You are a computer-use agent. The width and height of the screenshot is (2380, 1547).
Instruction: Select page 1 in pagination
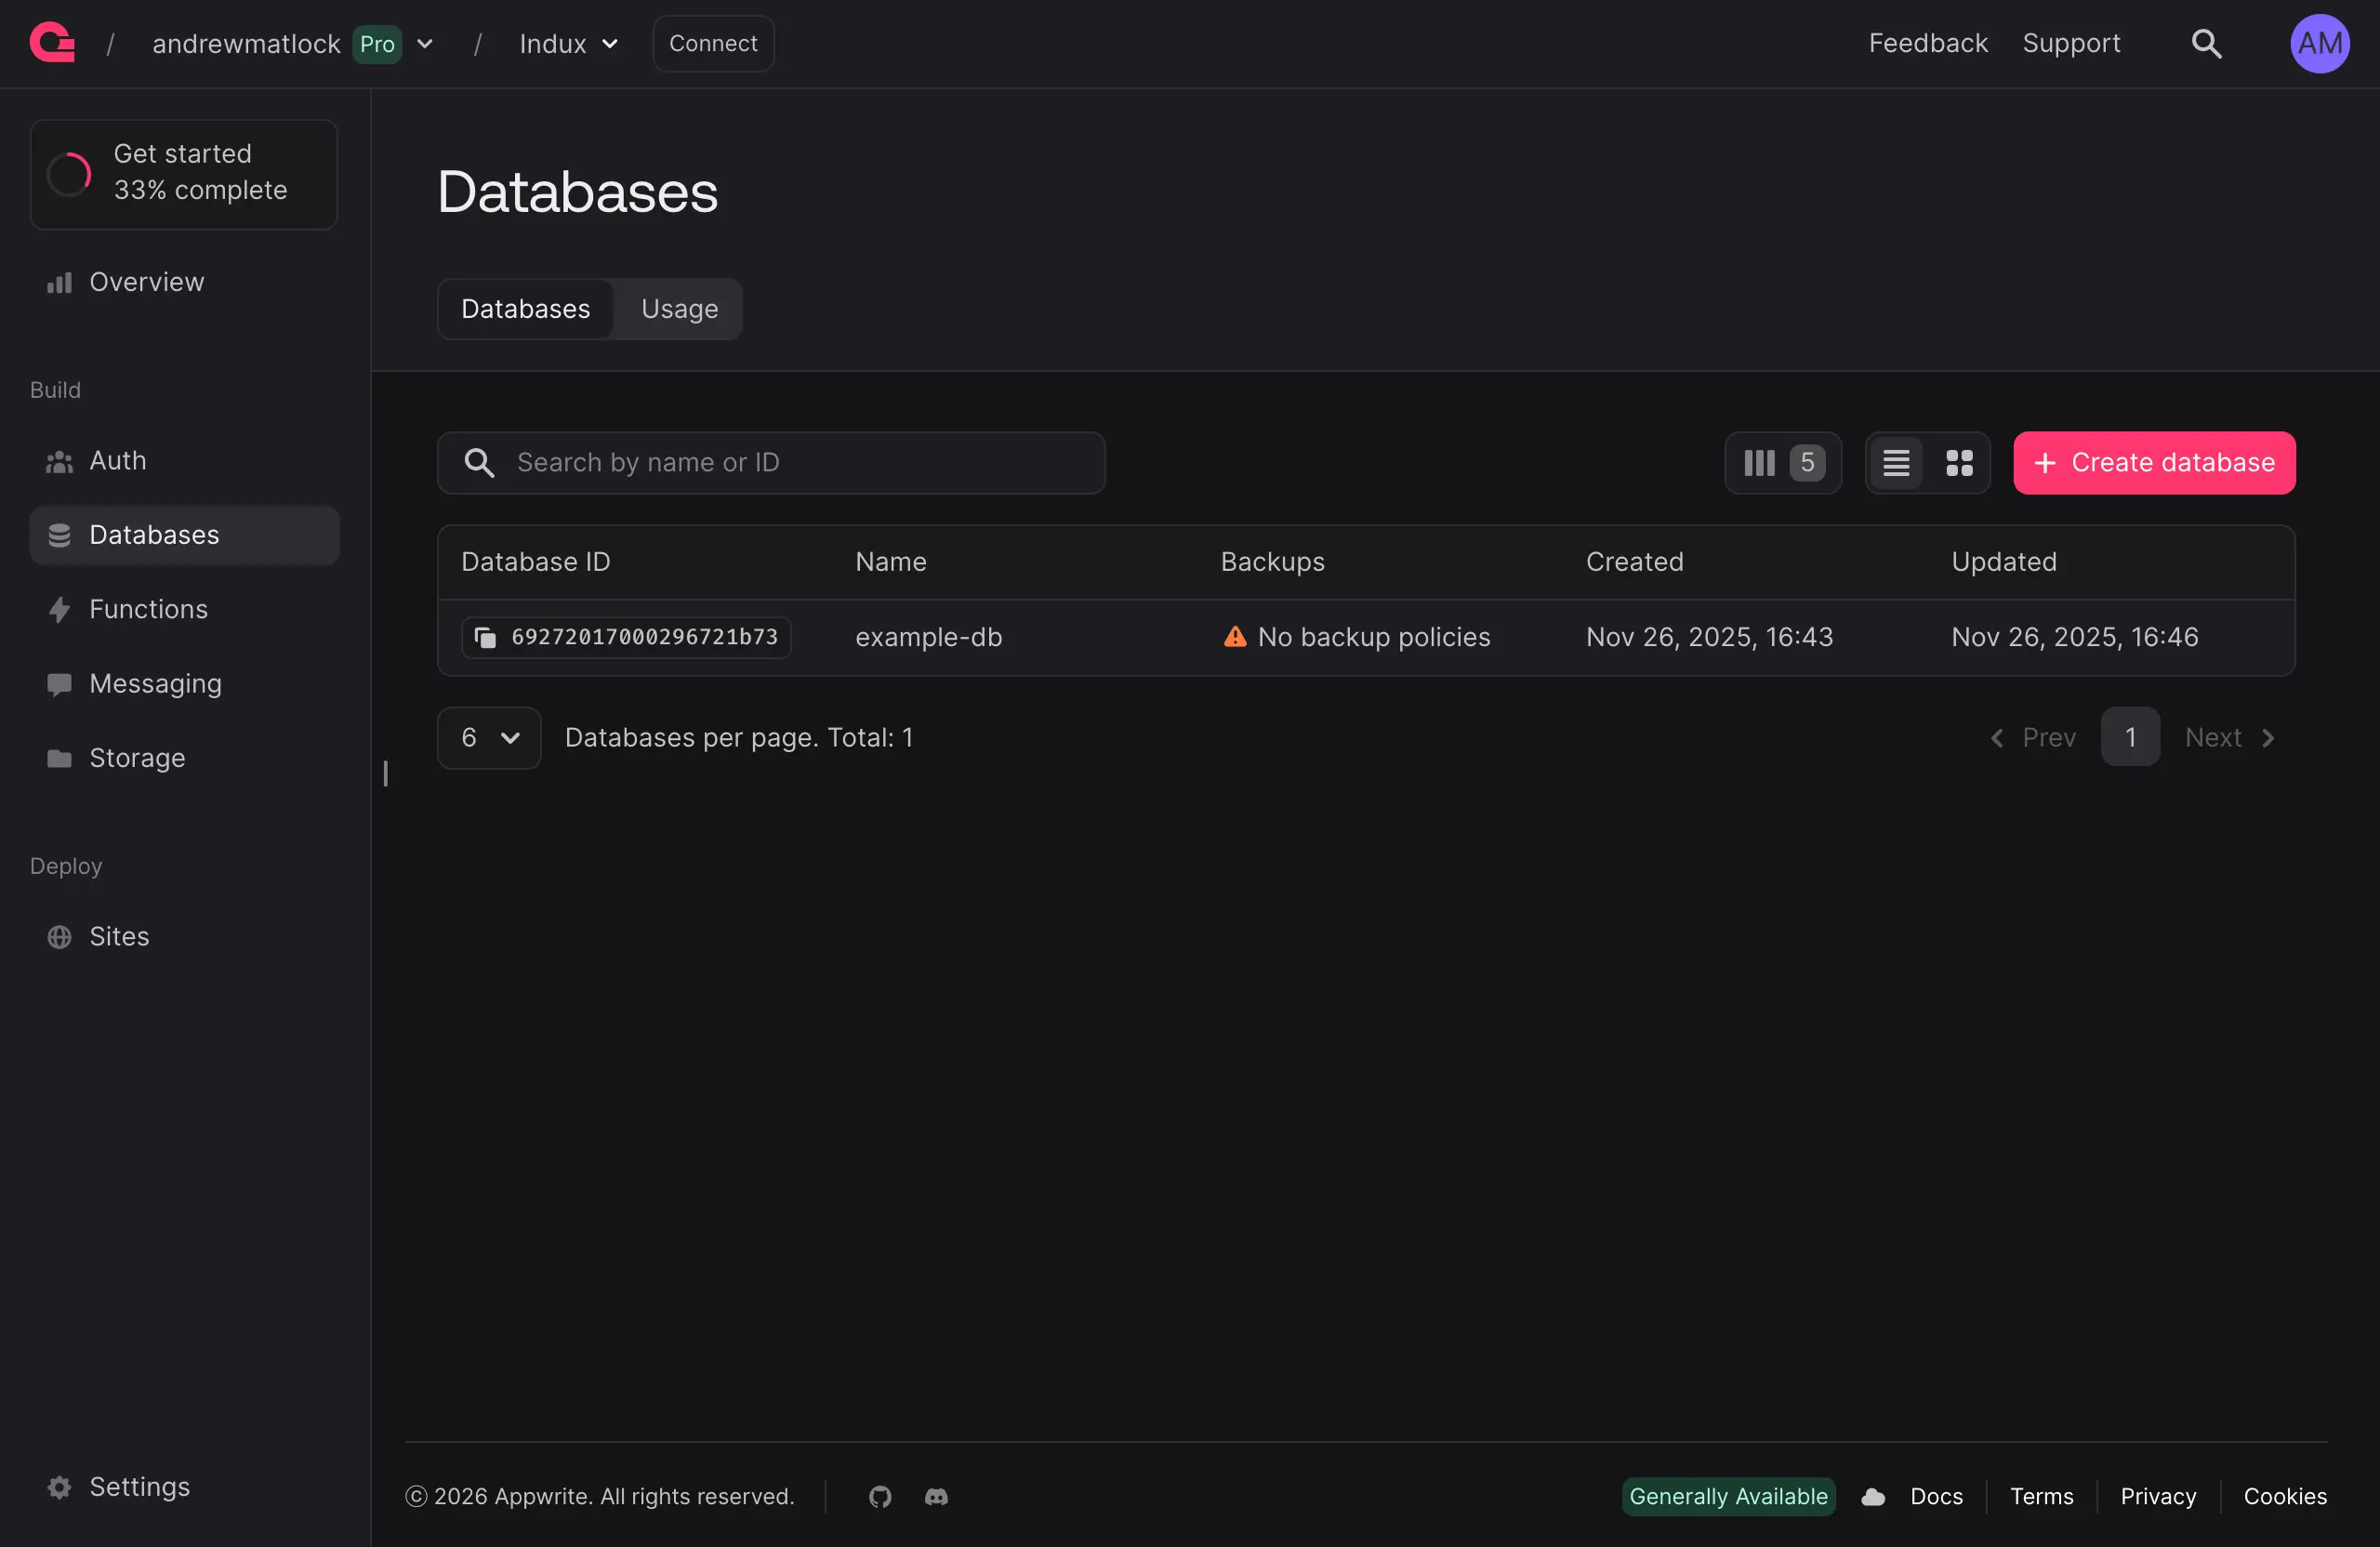tap(2130, 737)
